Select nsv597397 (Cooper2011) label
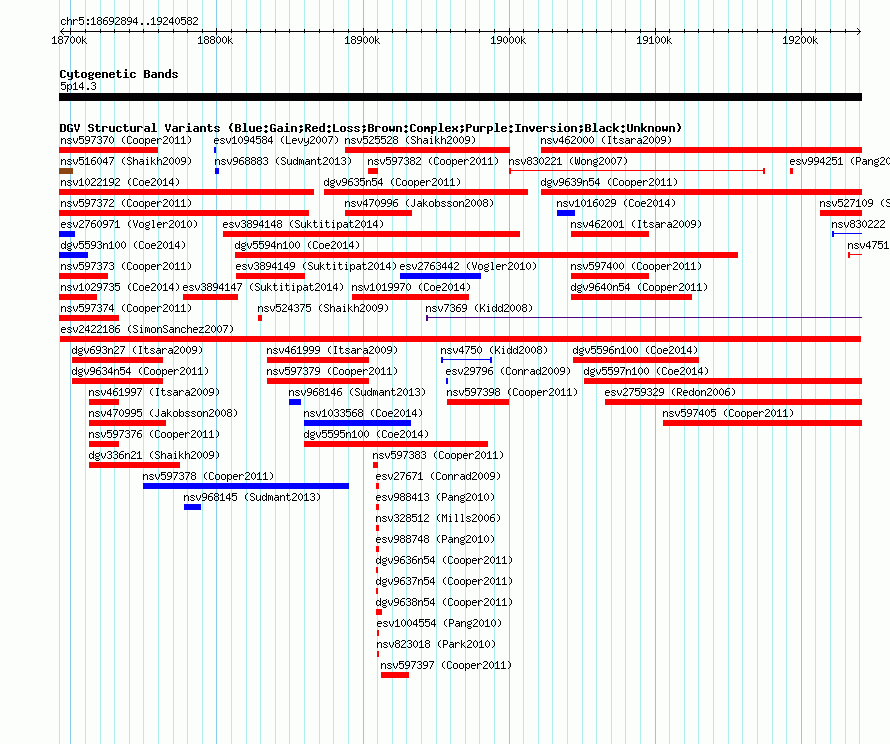Image resolution: width=890 pixels, height=744 pixels. tap(446, 665)
